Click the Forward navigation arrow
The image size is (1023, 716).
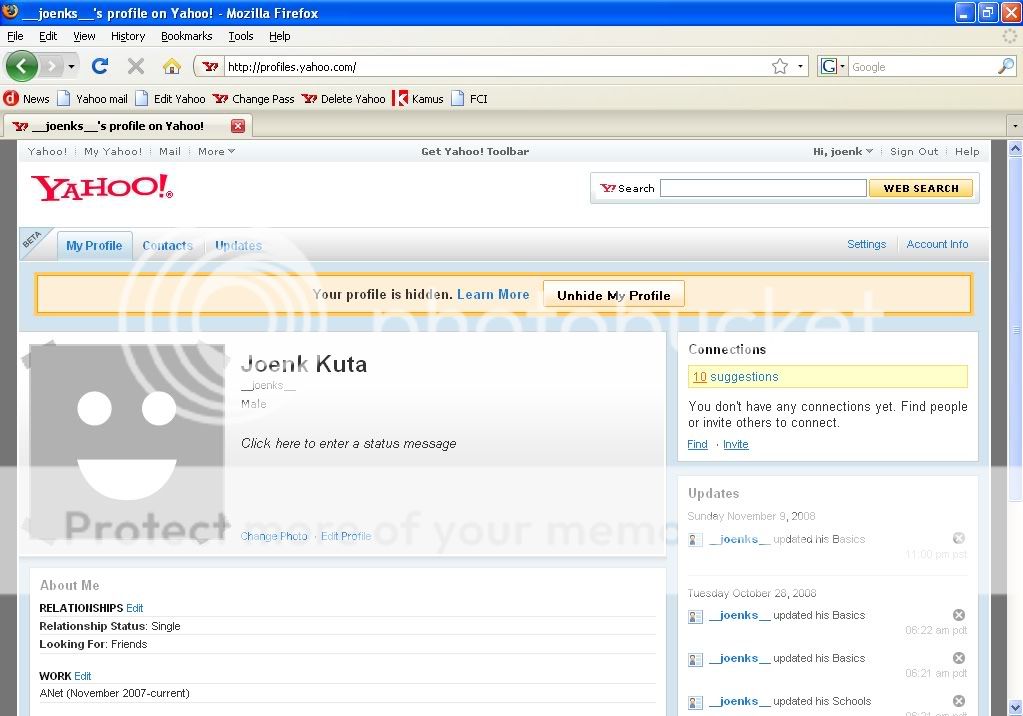coord(52,66)
